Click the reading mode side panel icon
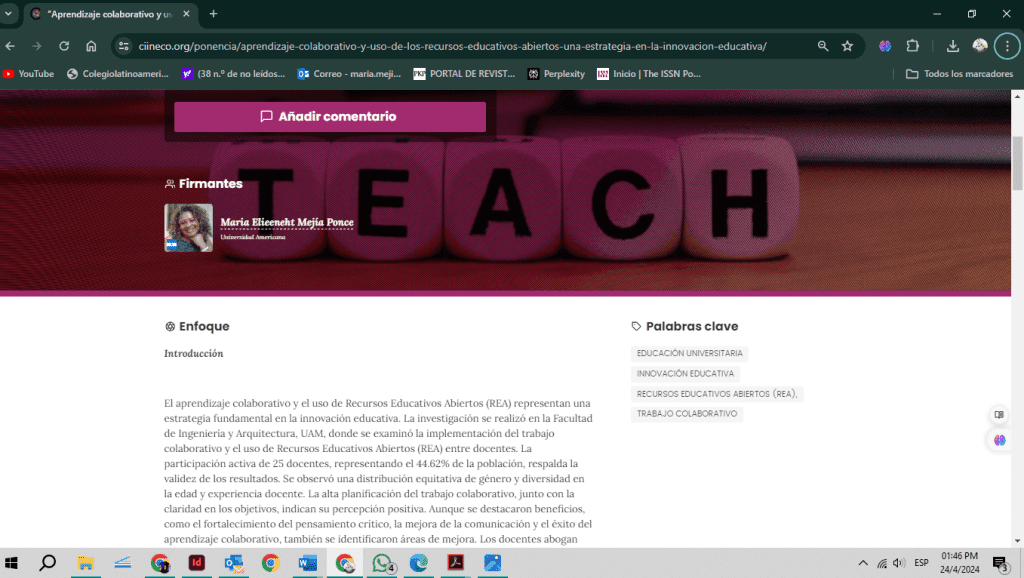1024x578 pixels. 999,414
